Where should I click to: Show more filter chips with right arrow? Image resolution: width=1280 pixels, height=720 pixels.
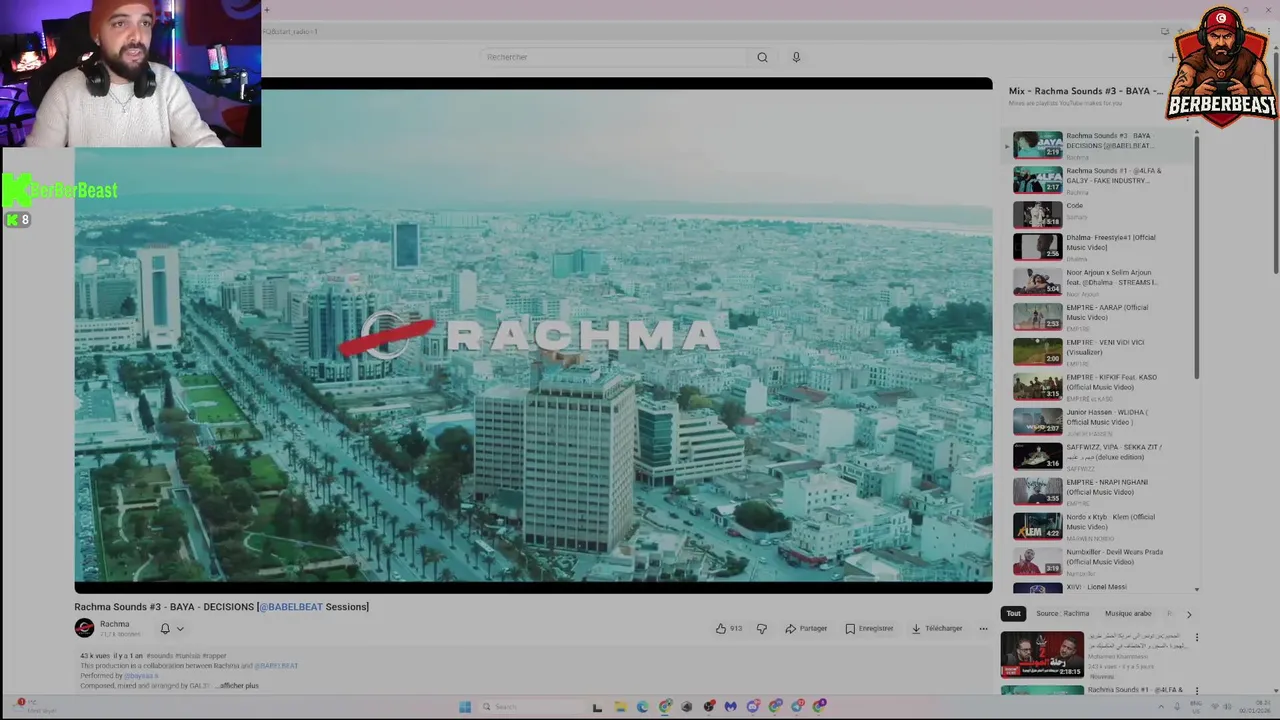(1189, 614)
